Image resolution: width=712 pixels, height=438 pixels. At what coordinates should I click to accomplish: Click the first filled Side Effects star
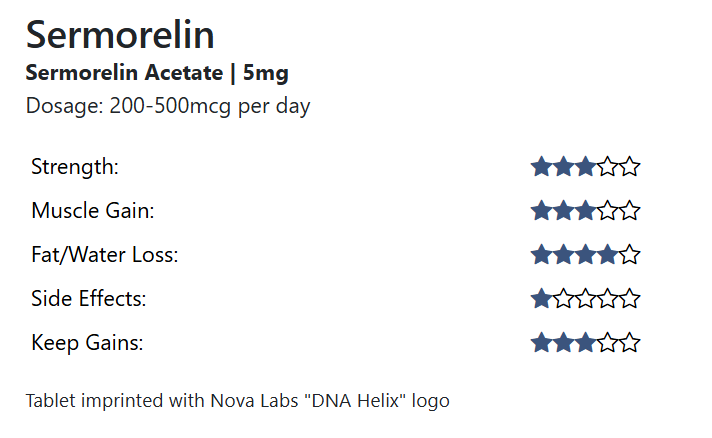click(x=541, y=299)
